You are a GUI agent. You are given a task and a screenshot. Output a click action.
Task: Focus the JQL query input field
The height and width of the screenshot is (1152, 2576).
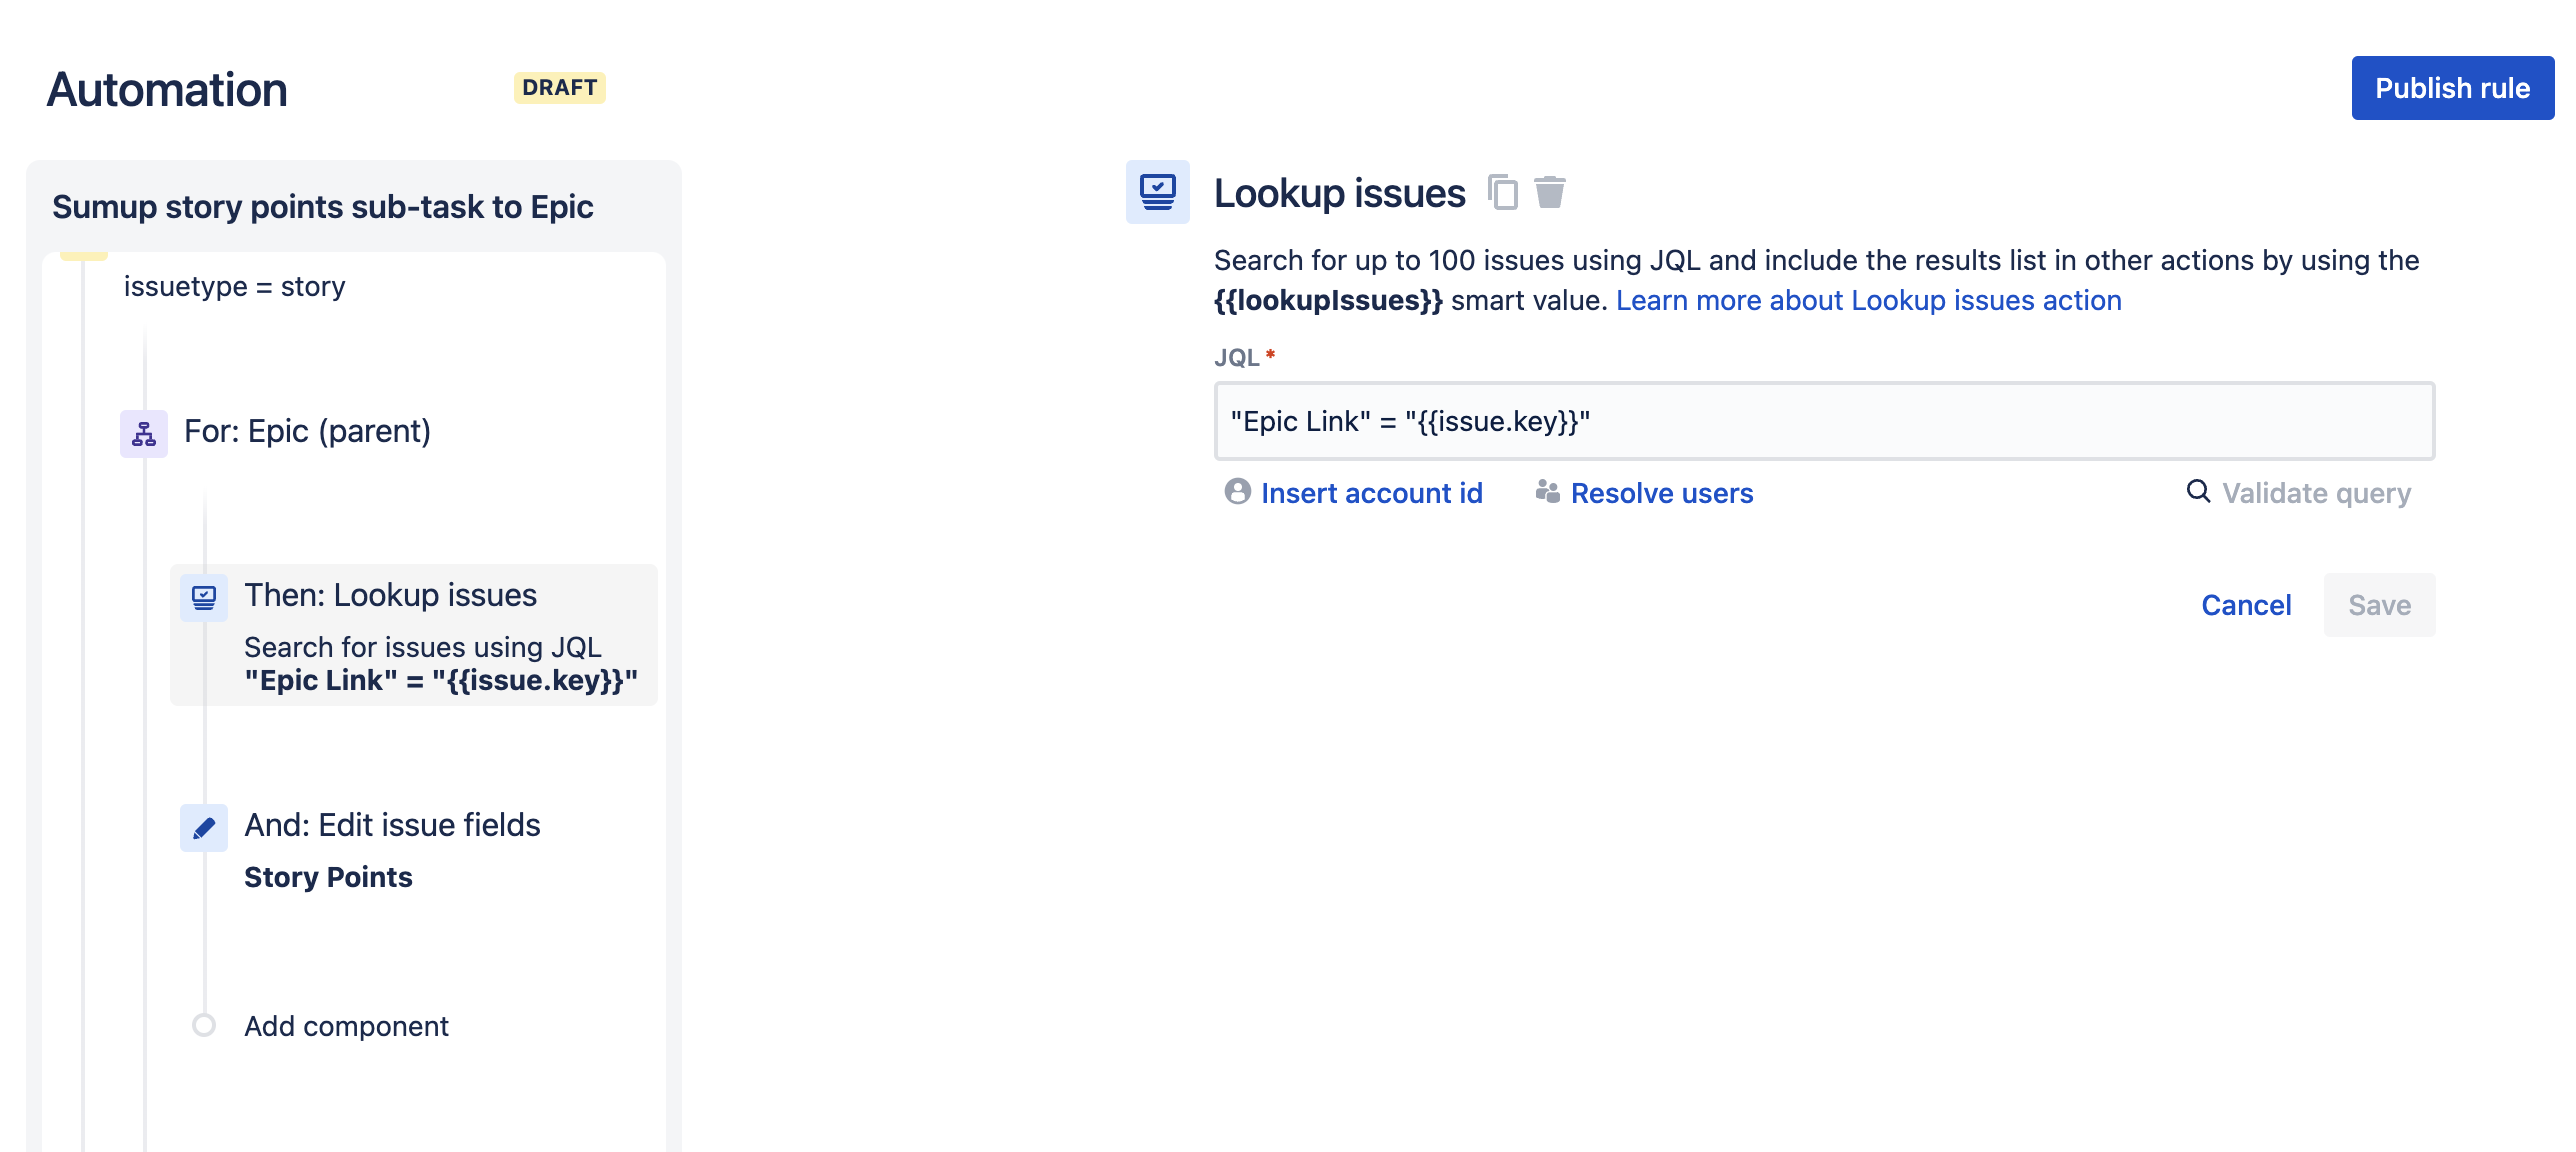[x=1823, y=421]
